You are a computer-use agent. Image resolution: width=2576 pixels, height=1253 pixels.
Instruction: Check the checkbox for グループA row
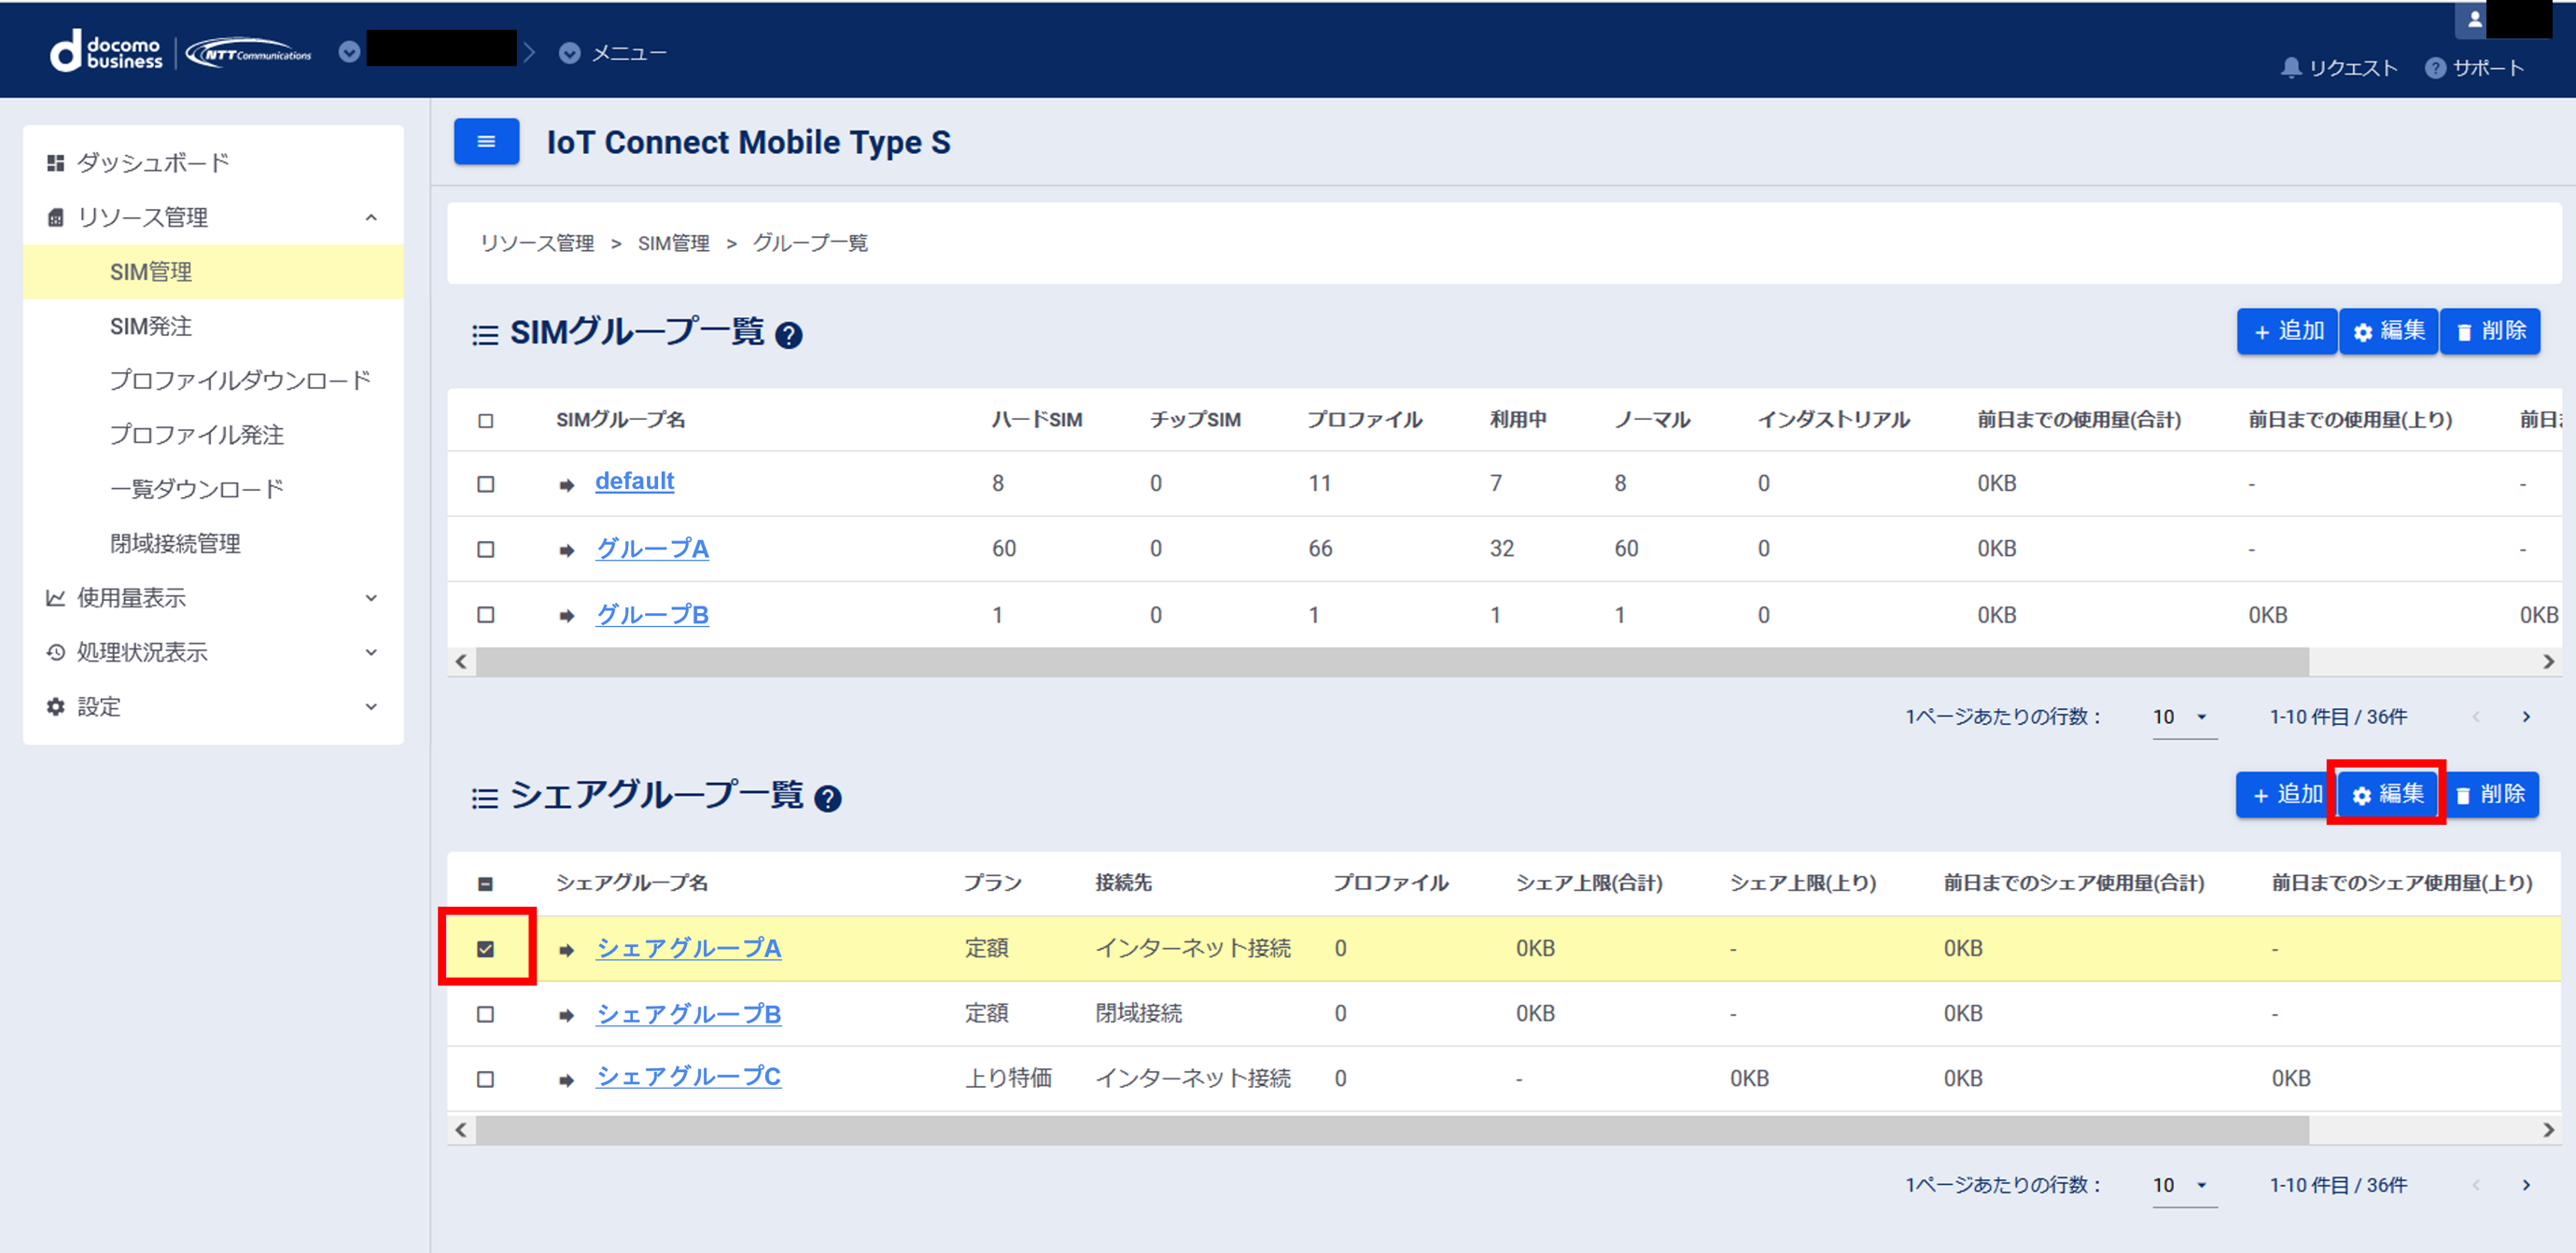coord(486,549)
